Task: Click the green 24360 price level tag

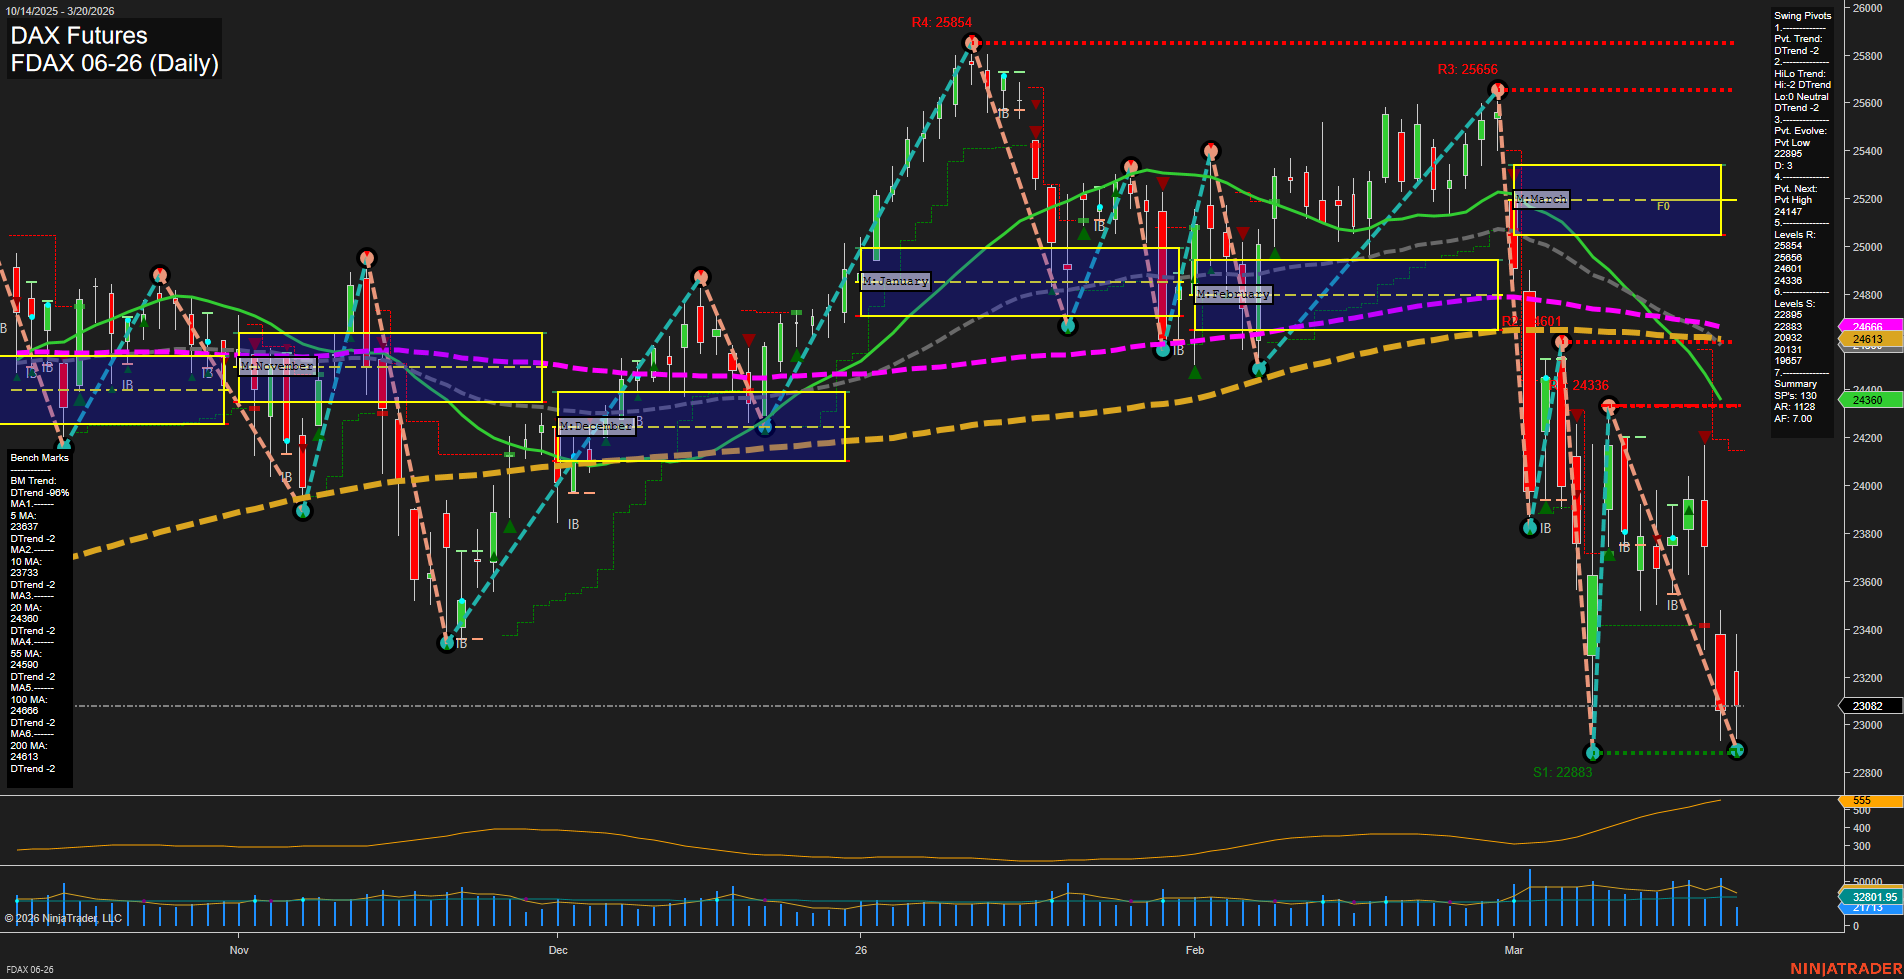Action: 1866,399
